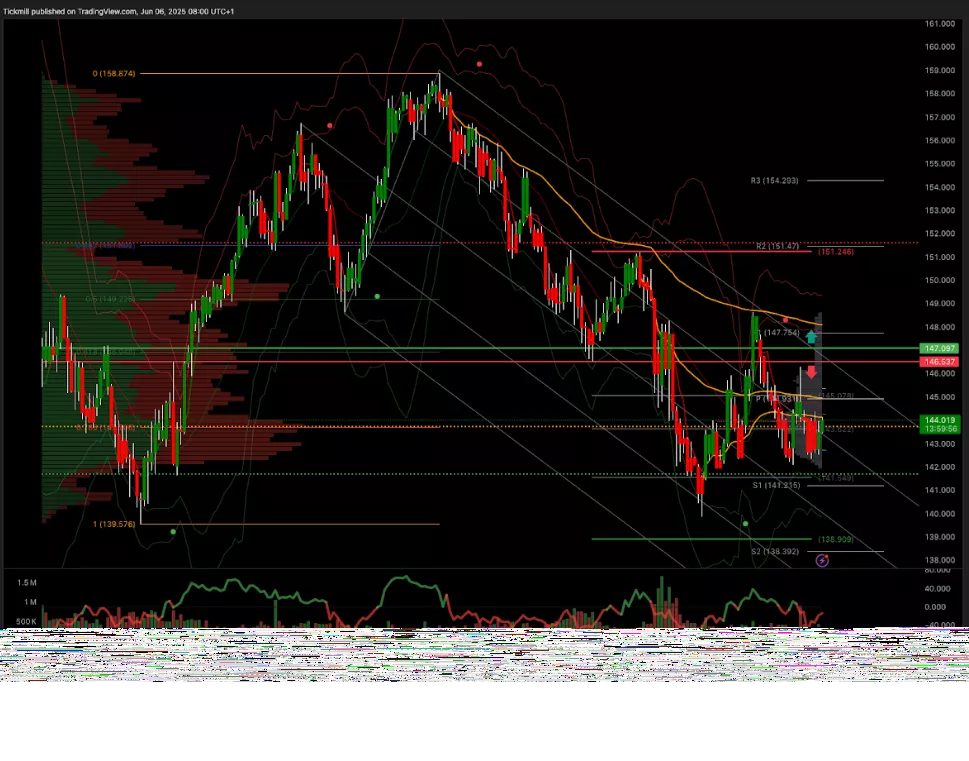Image resolution: width=969 pixels, height=761 pixels.
Task: Click the purple lightning bolt icon
Action: point(822,561)
